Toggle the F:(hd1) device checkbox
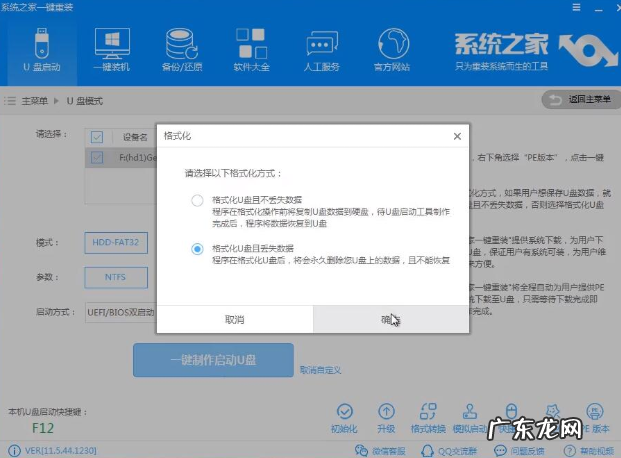 click(97, 157)
